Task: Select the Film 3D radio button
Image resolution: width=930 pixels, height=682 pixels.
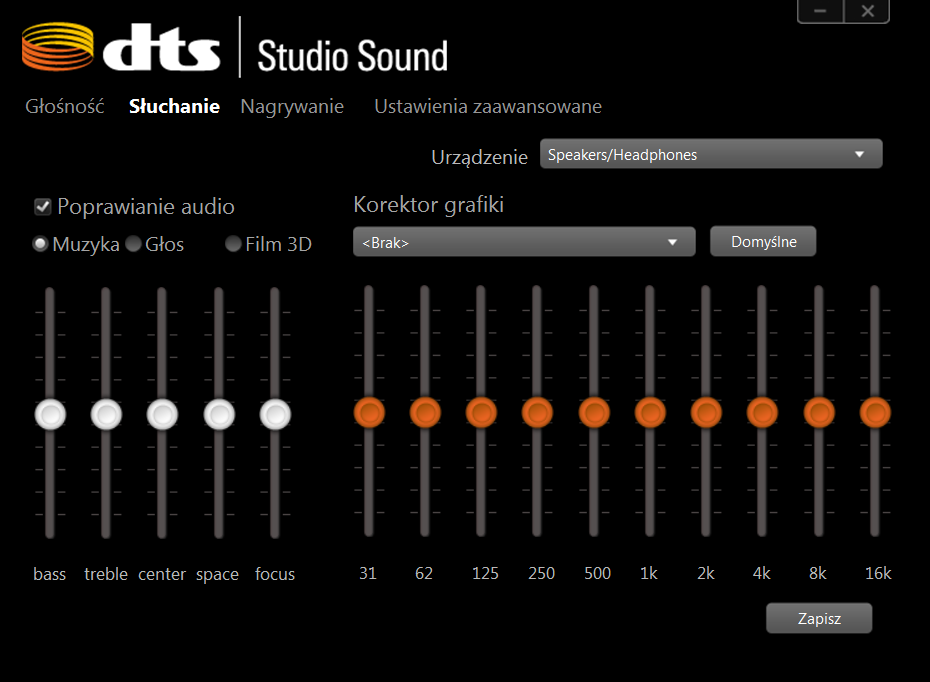Action: (233, 244)
